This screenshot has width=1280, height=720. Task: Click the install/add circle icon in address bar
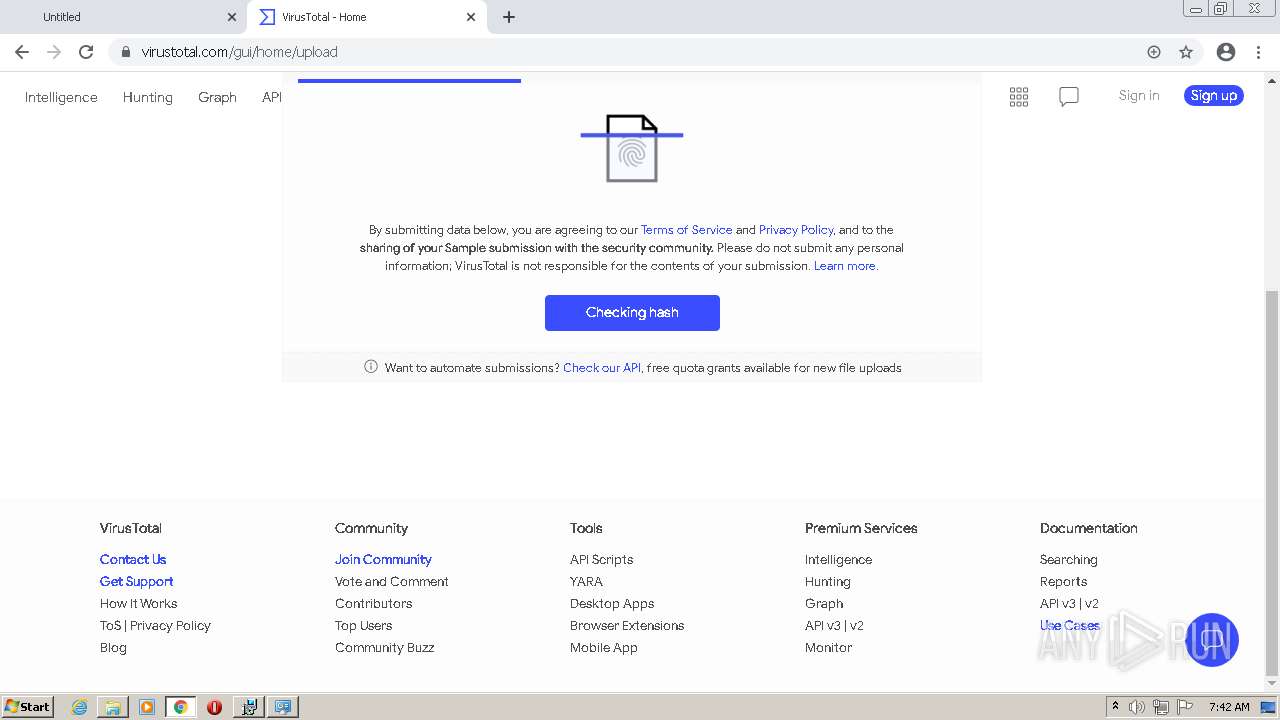coord(1154,52)
